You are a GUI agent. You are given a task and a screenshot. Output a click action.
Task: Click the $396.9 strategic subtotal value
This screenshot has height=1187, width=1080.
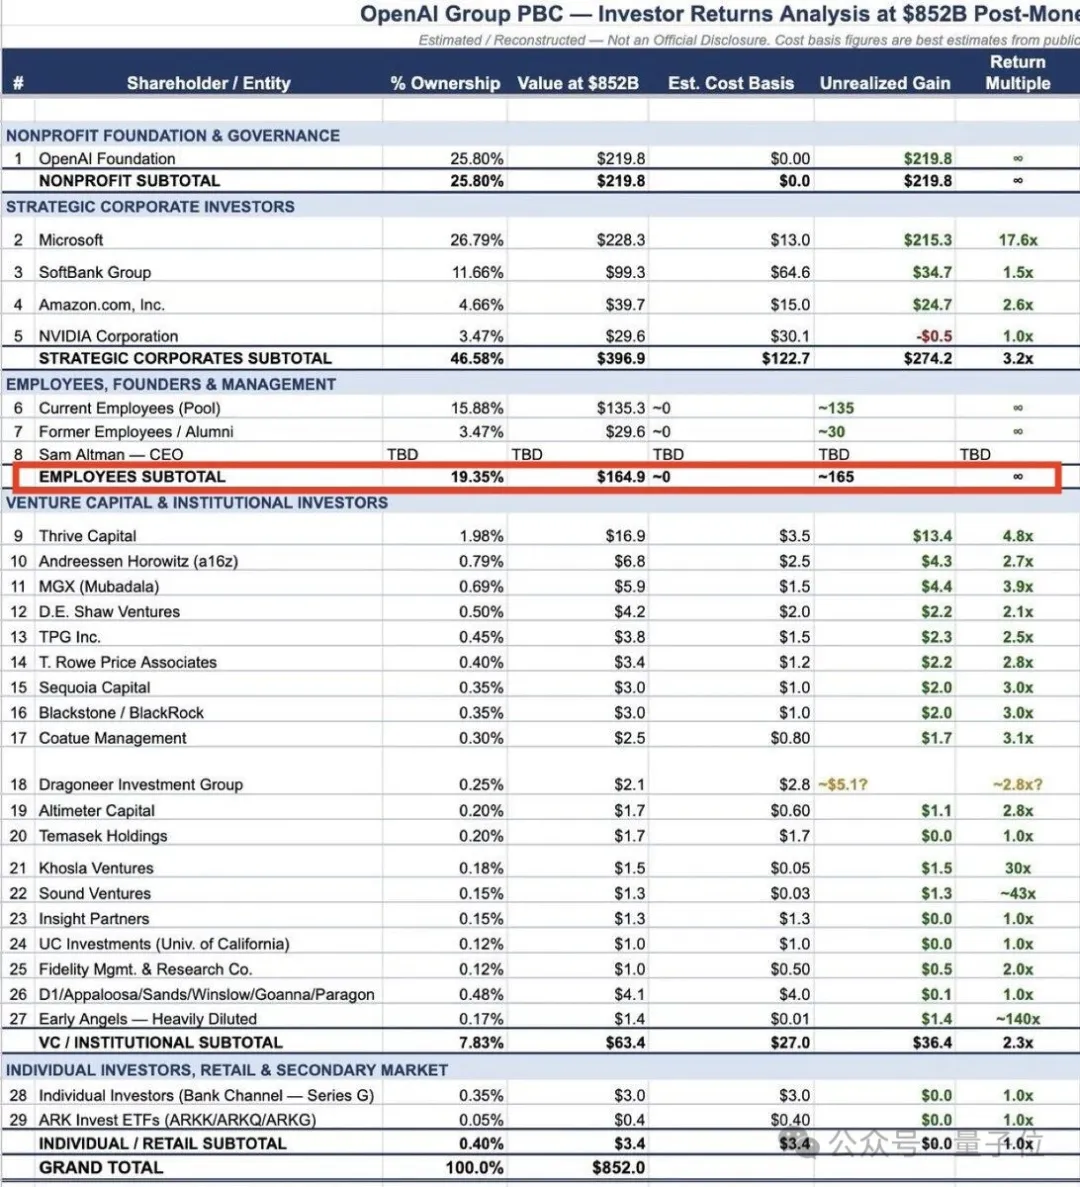point(621,358)
